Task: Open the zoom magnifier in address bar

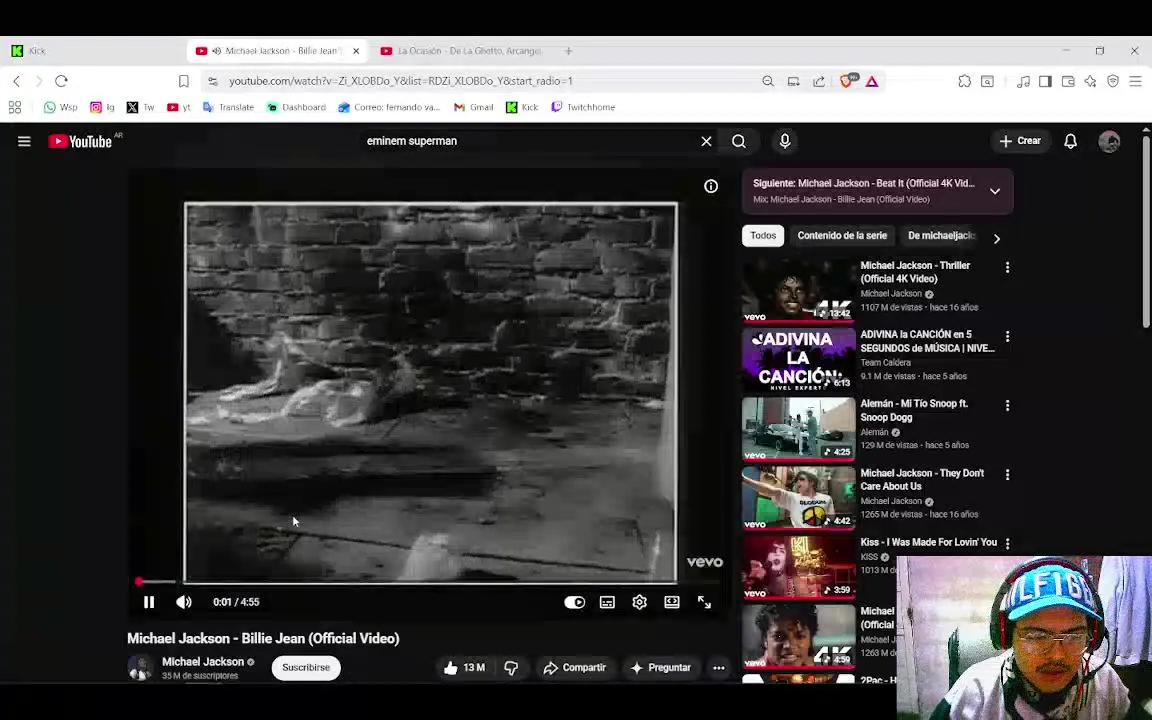Action: click(768, 81)
